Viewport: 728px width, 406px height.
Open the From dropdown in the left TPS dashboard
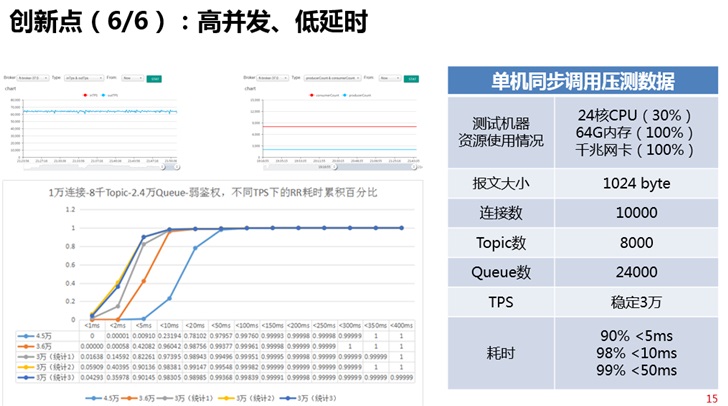coord(133,78)
